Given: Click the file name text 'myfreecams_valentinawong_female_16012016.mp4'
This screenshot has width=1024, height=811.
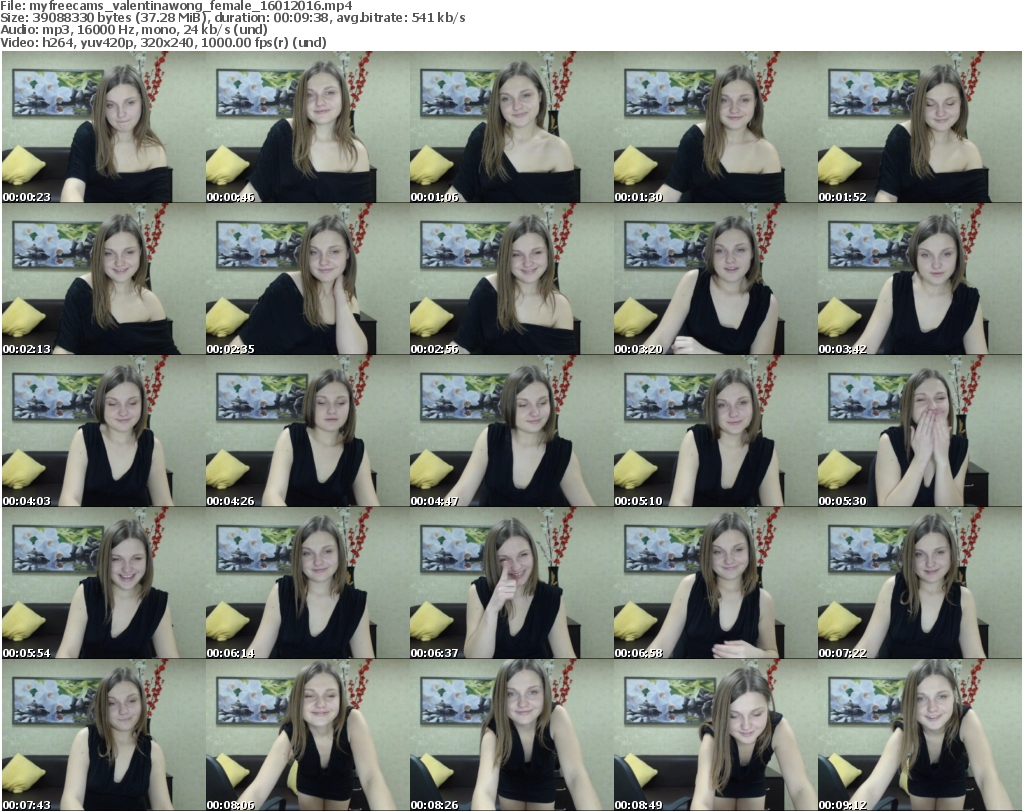Looking at the screenshot, I should pos(191,6).
